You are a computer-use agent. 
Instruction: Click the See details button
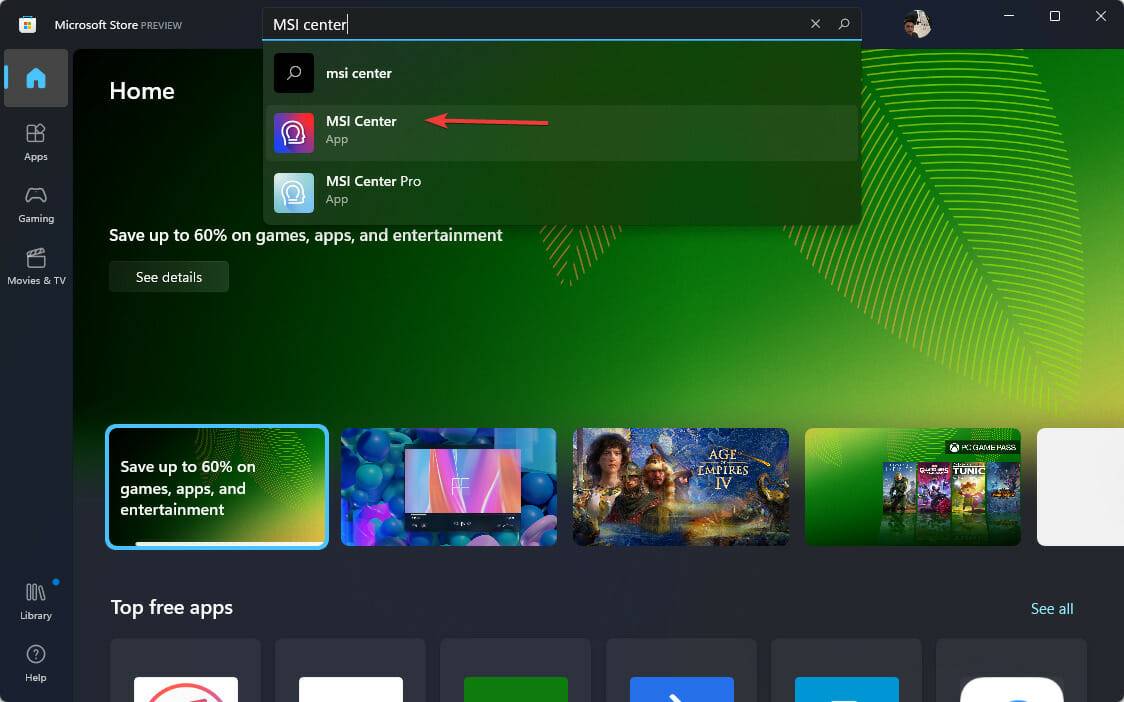tap(169, 277)
